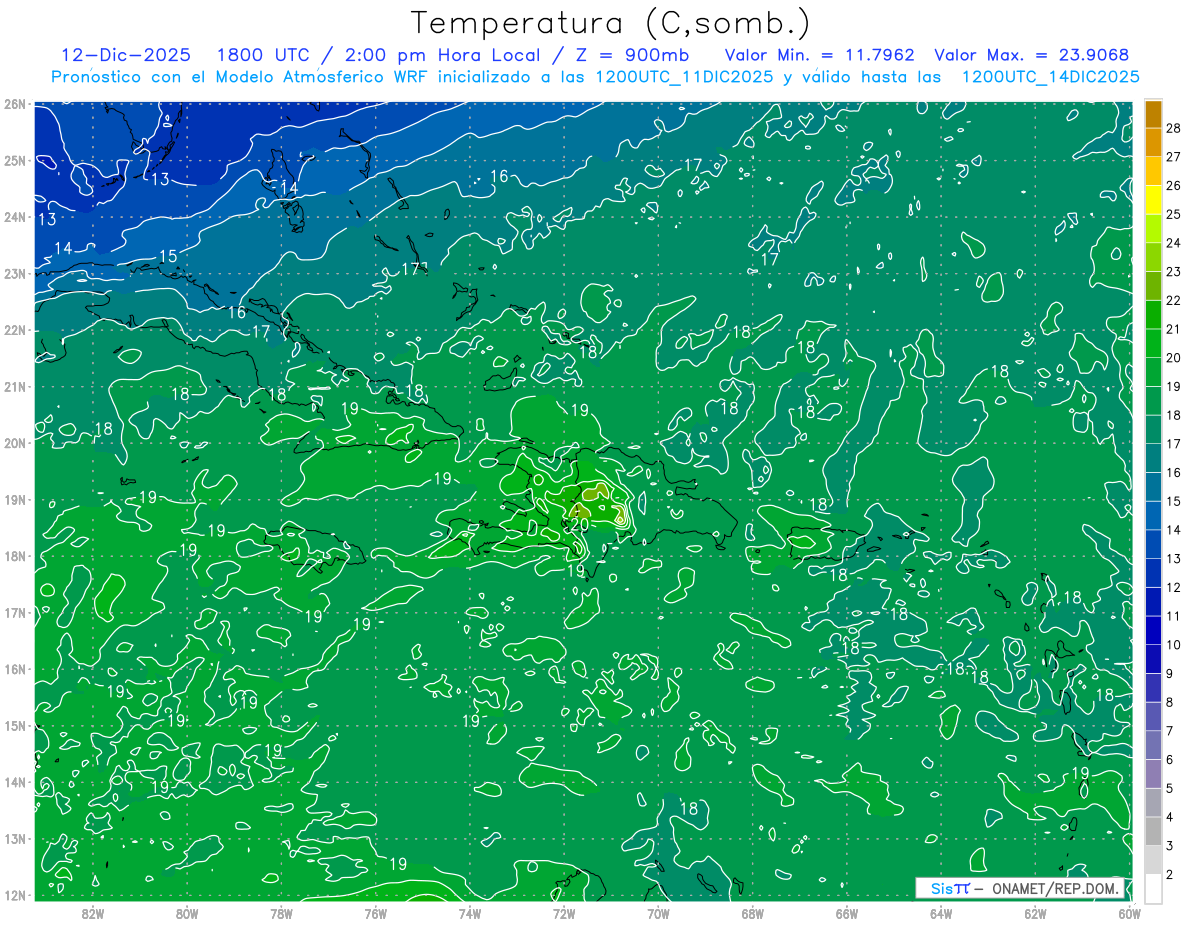Select the Valor Min. = 11.7962 text
1200x927 pixels.
pyautogui.click(x=820, y=55)
